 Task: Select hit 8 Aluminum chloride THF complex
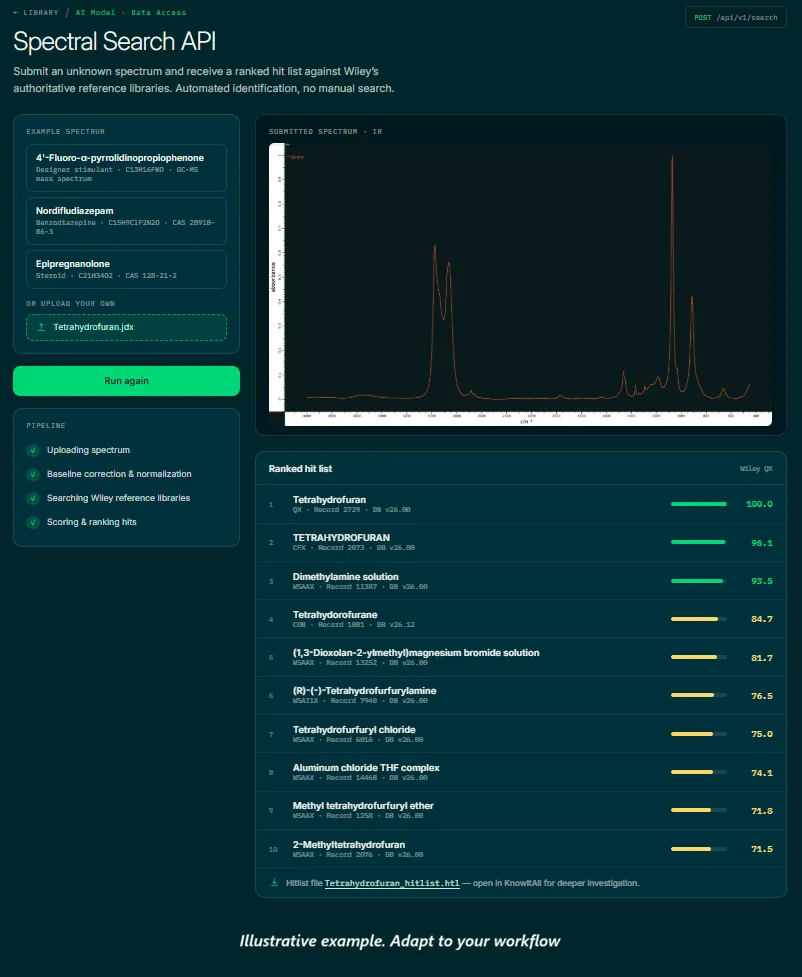[x=521, y=772]
